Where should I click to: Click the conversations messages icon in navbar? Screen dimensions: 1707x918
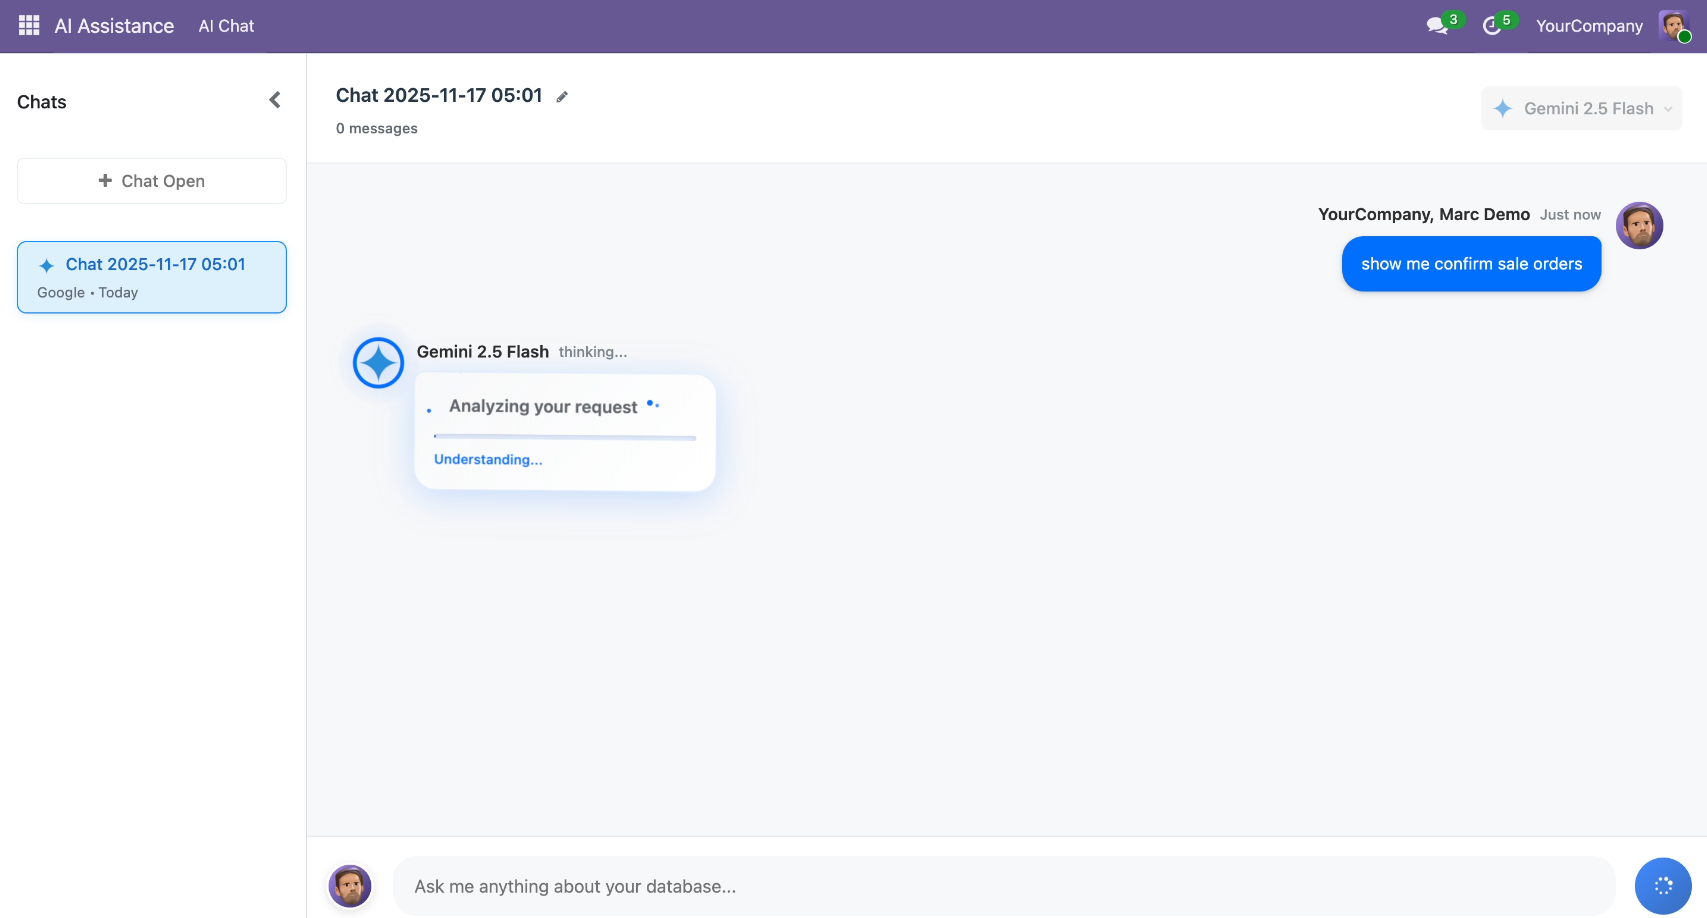click(x=1438, y=26)
